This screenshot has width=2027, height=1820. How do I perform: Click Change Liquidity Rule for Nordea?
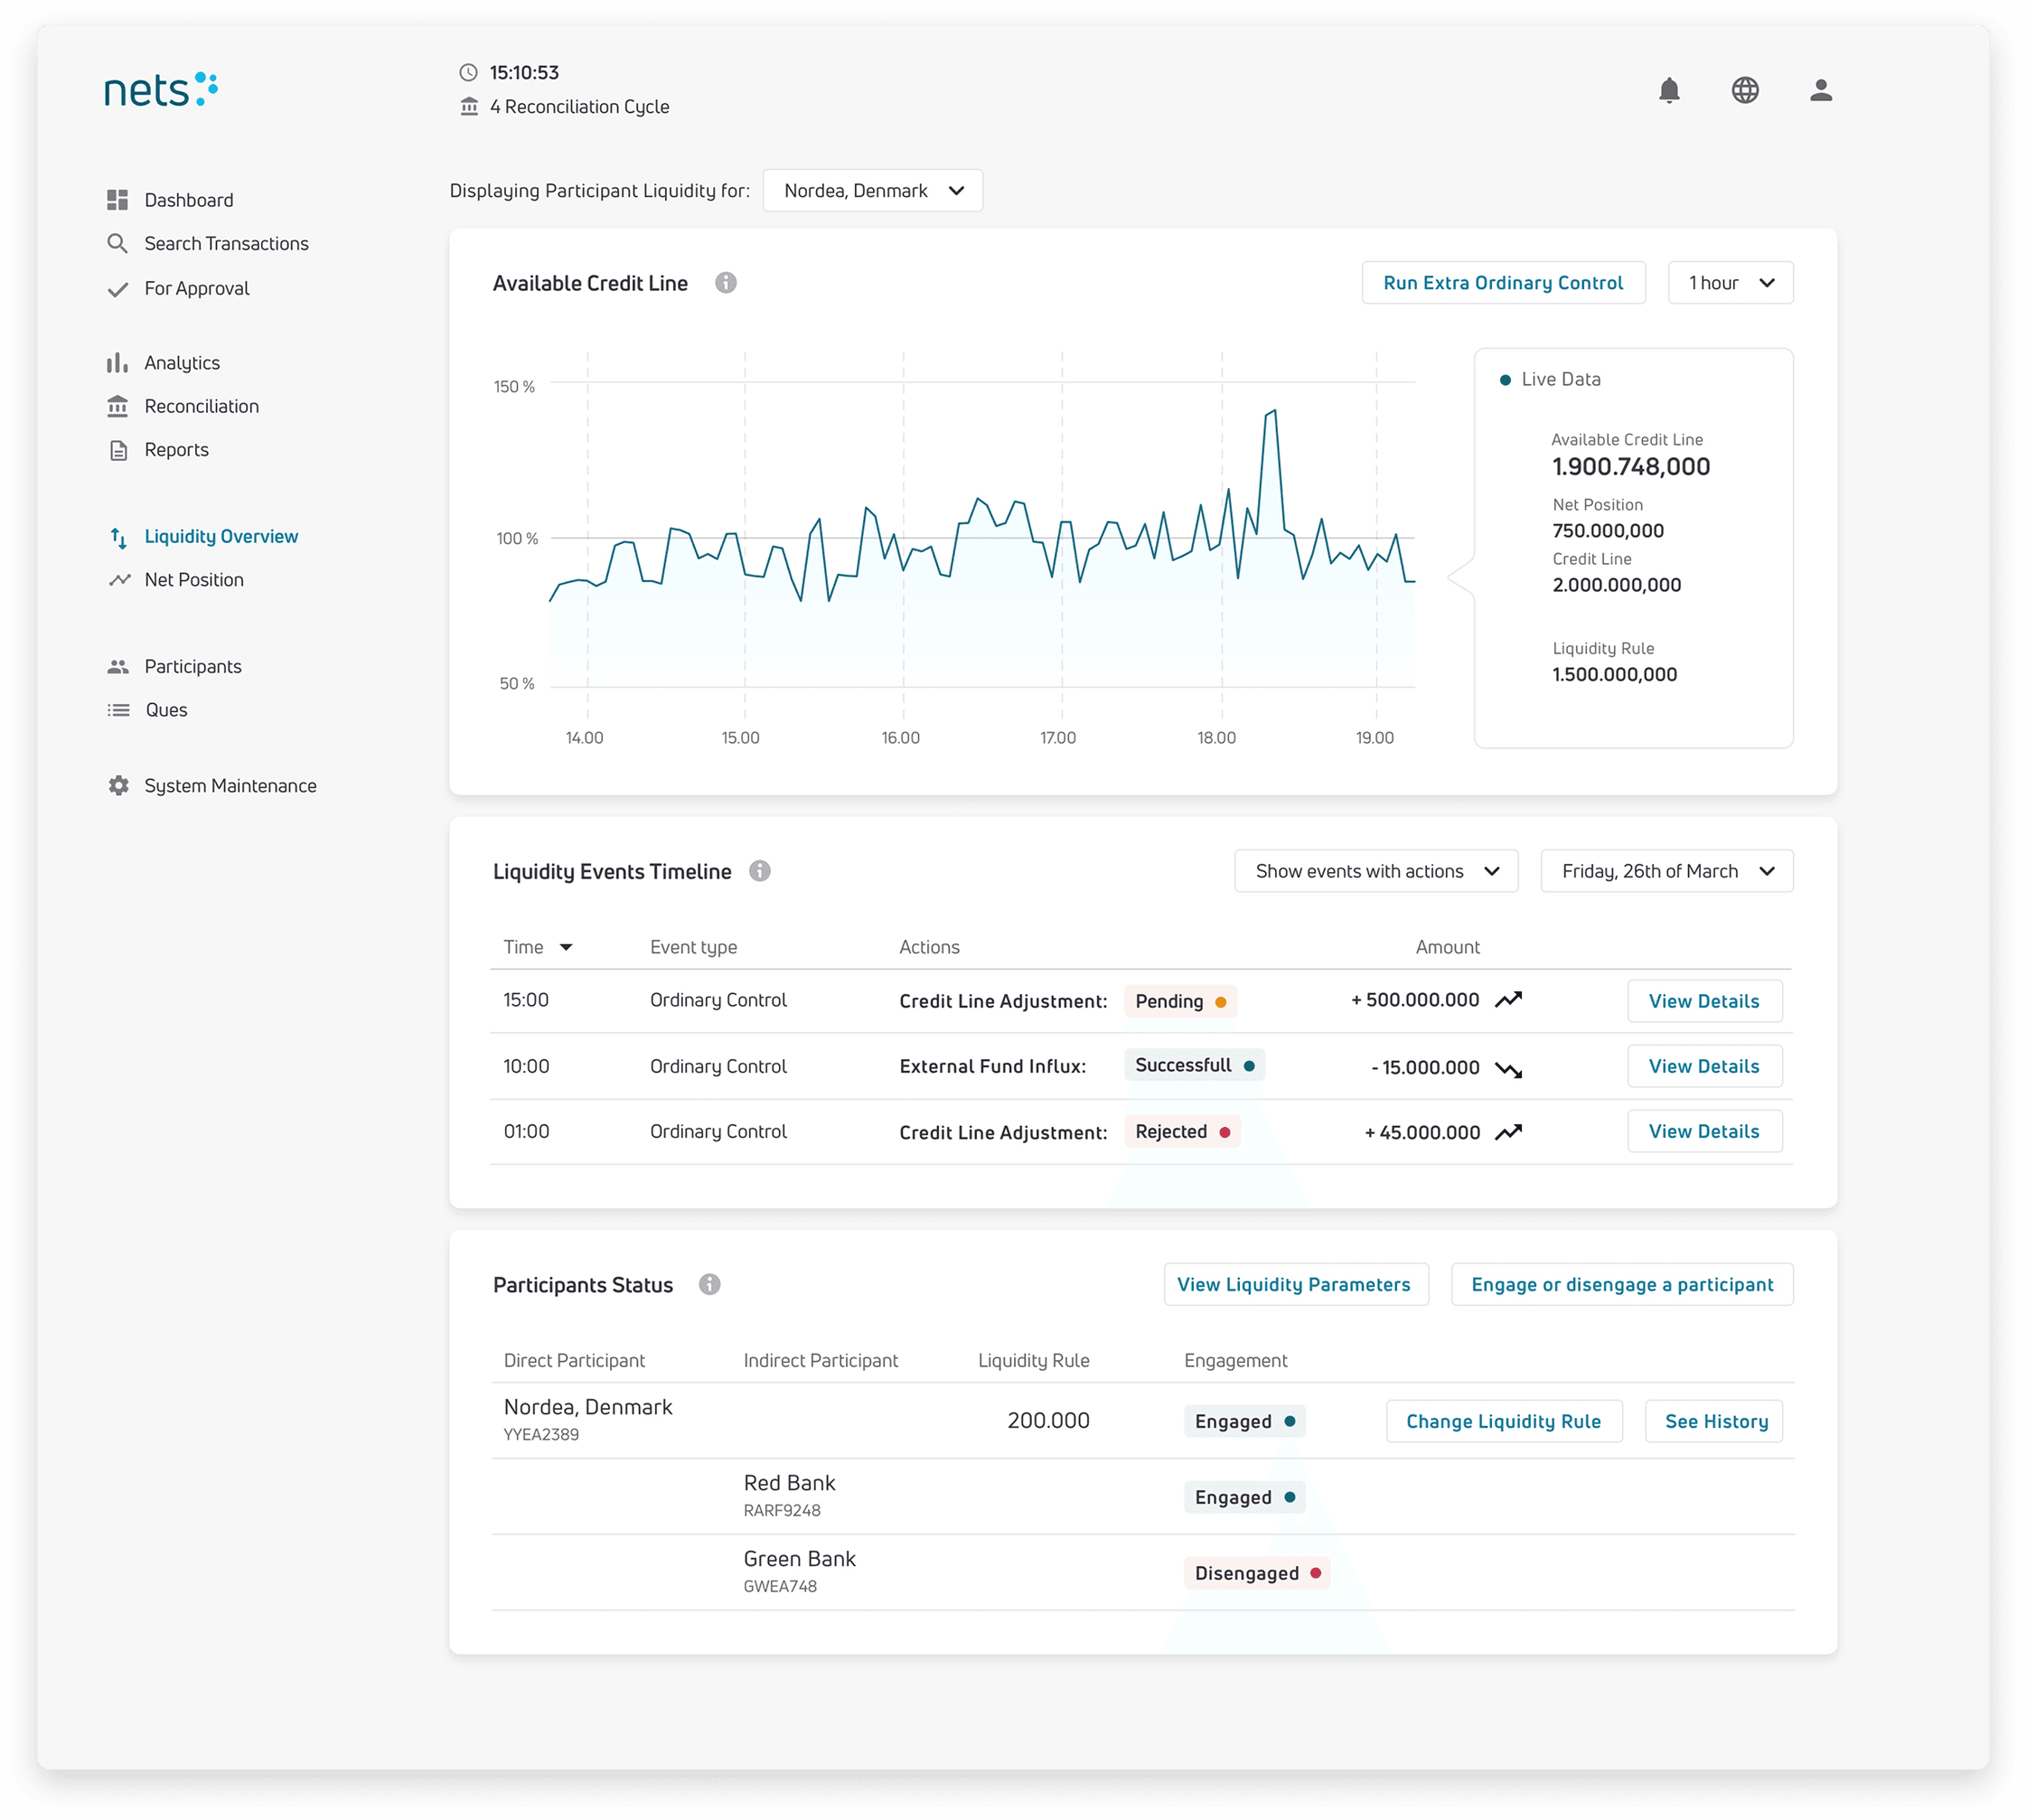click(1503, 1421)
